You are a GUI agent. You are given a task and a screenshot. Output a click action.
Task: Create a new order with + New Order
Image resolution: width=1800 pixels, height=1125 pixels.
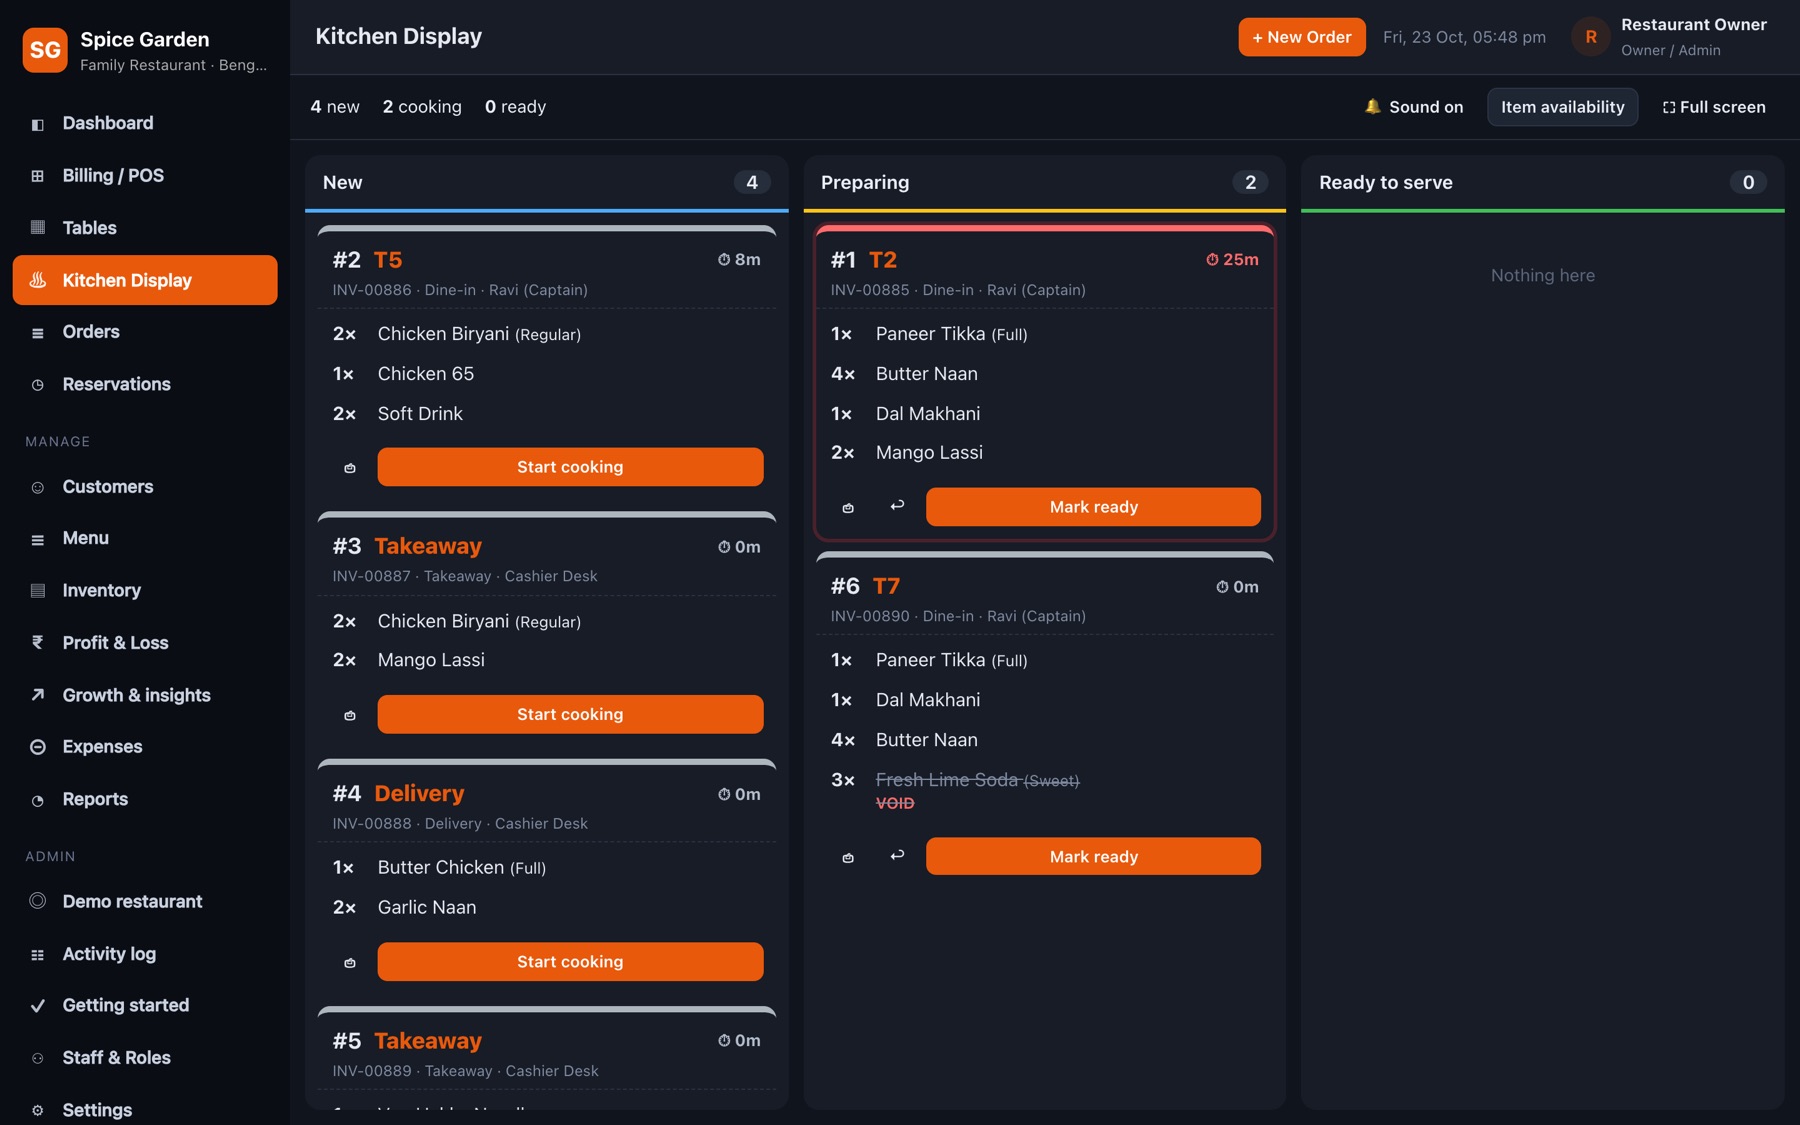(x=1302, y=37)
